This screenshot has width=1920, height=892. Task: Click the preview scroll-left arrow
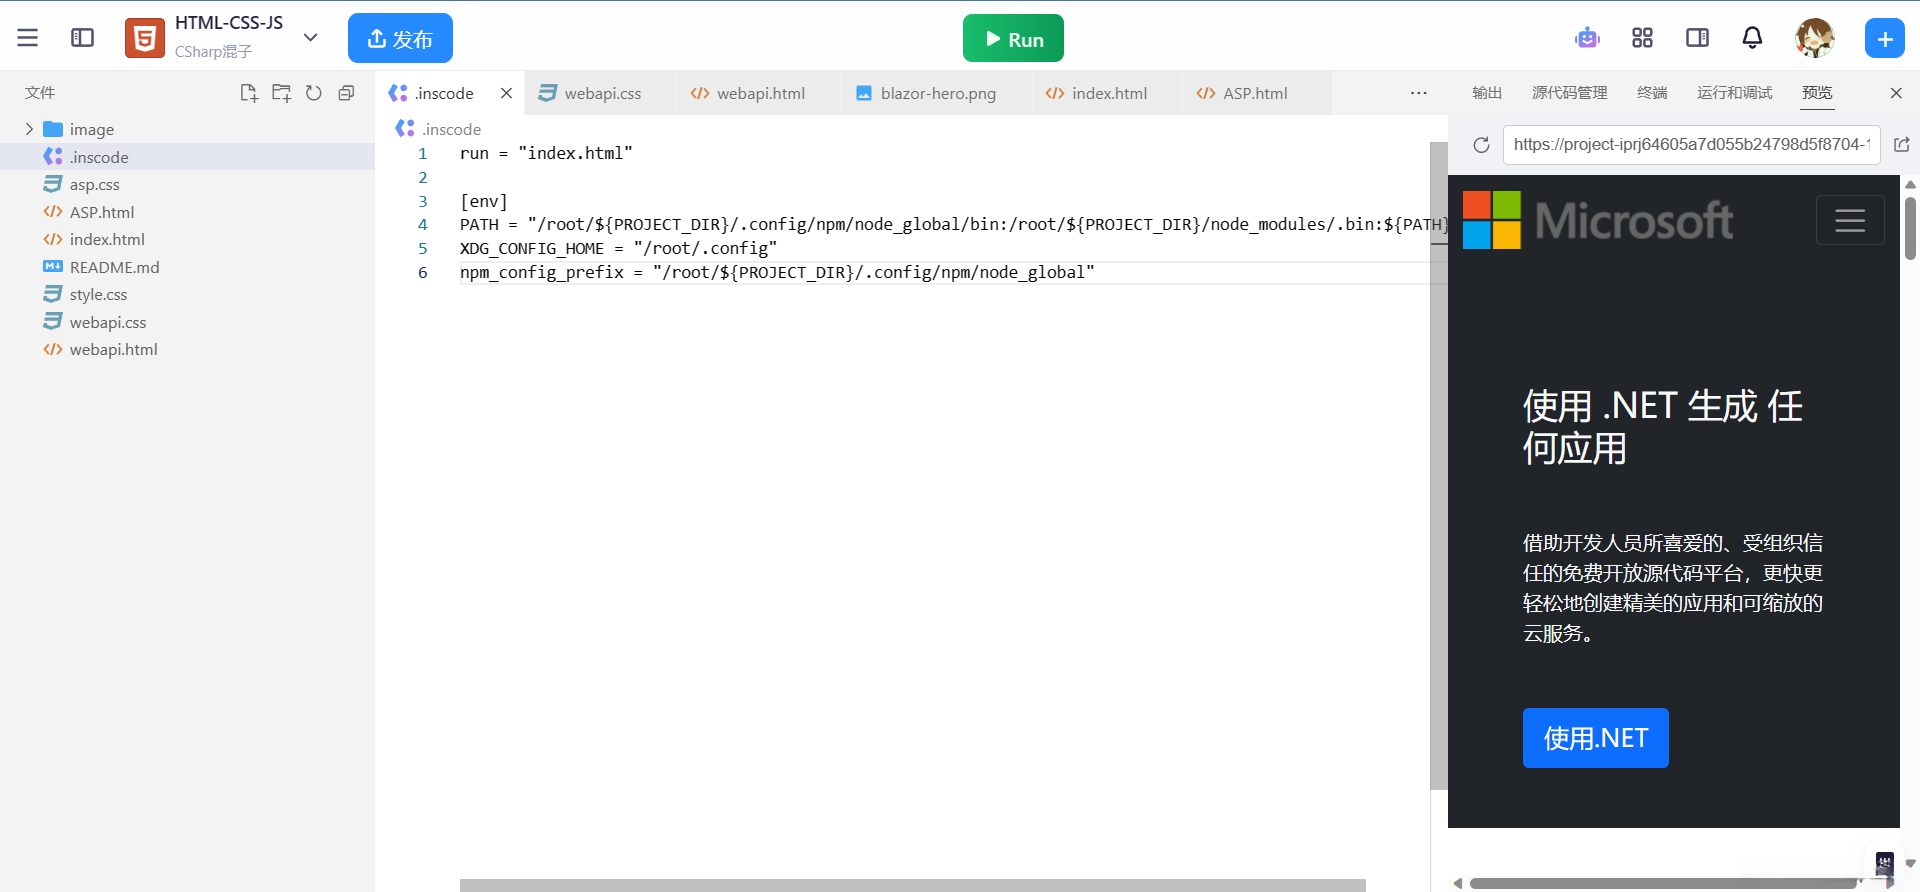pos(1458,883)
